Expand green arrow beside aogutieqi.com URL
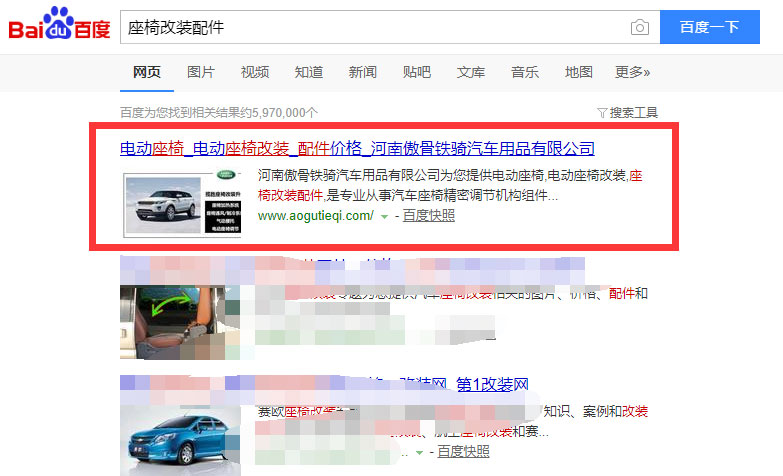The image size is (783, 476). coord(384,217)
